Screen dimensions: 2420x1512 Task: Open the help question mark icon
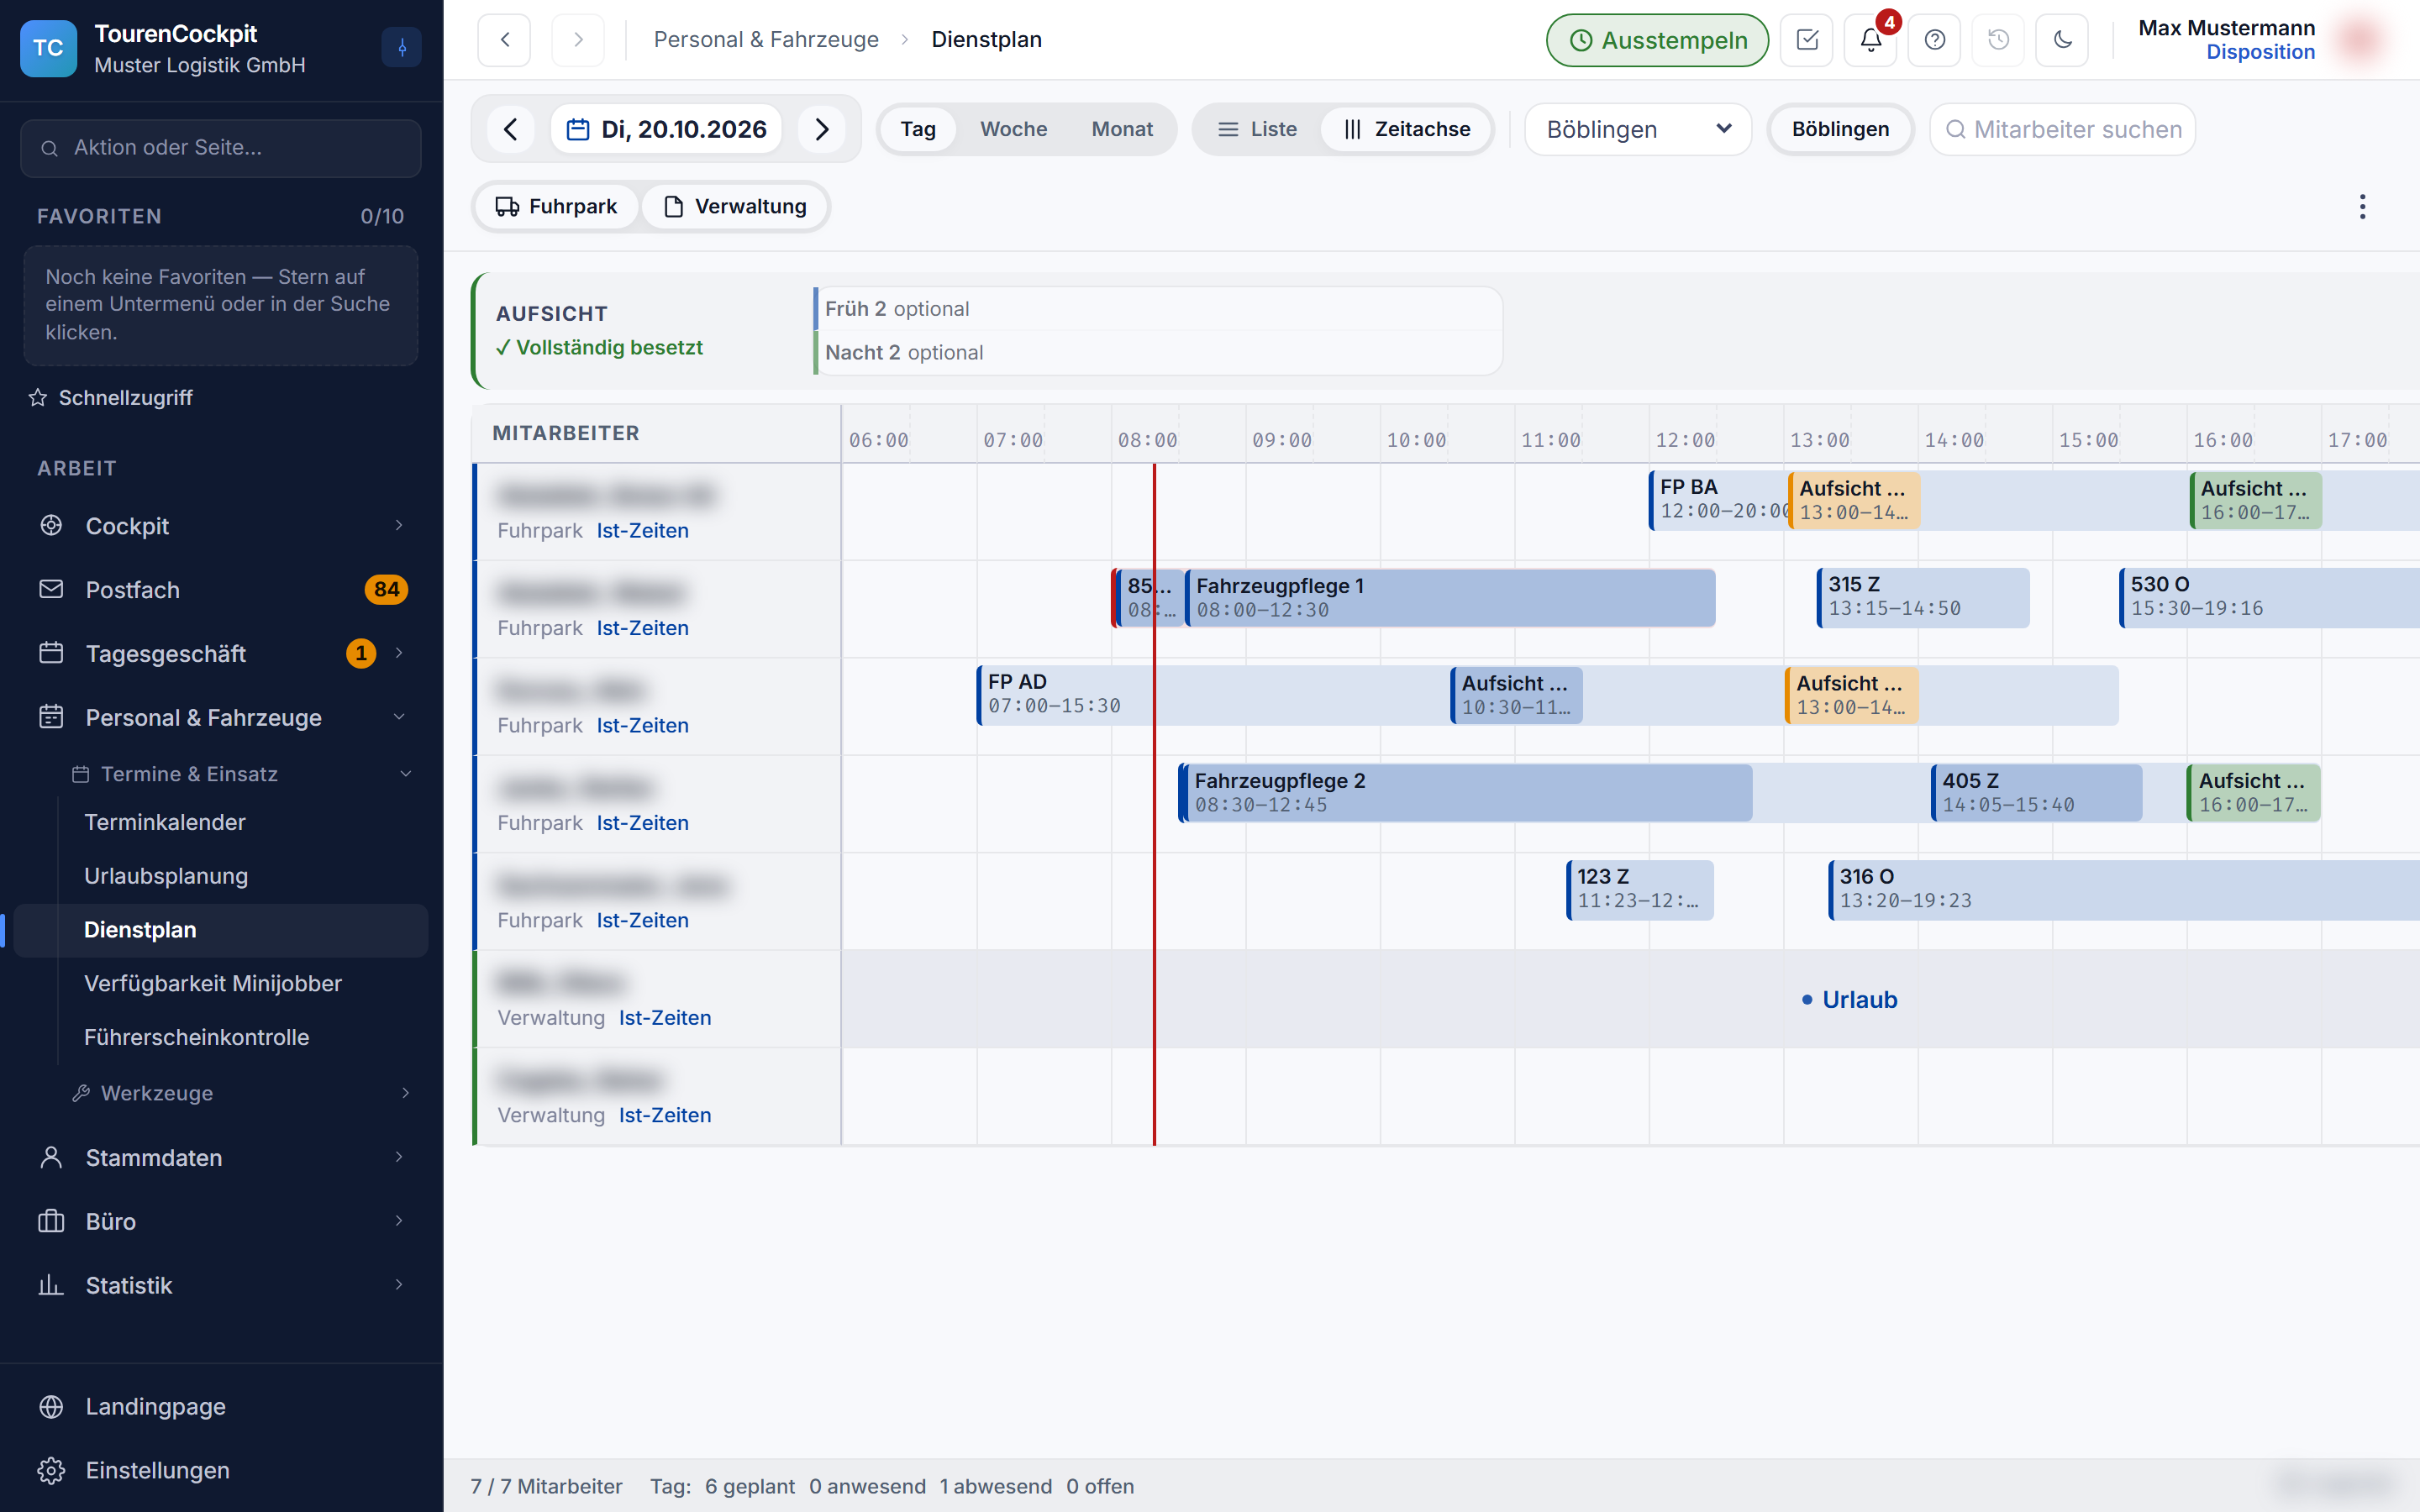tap(1934, 40)
